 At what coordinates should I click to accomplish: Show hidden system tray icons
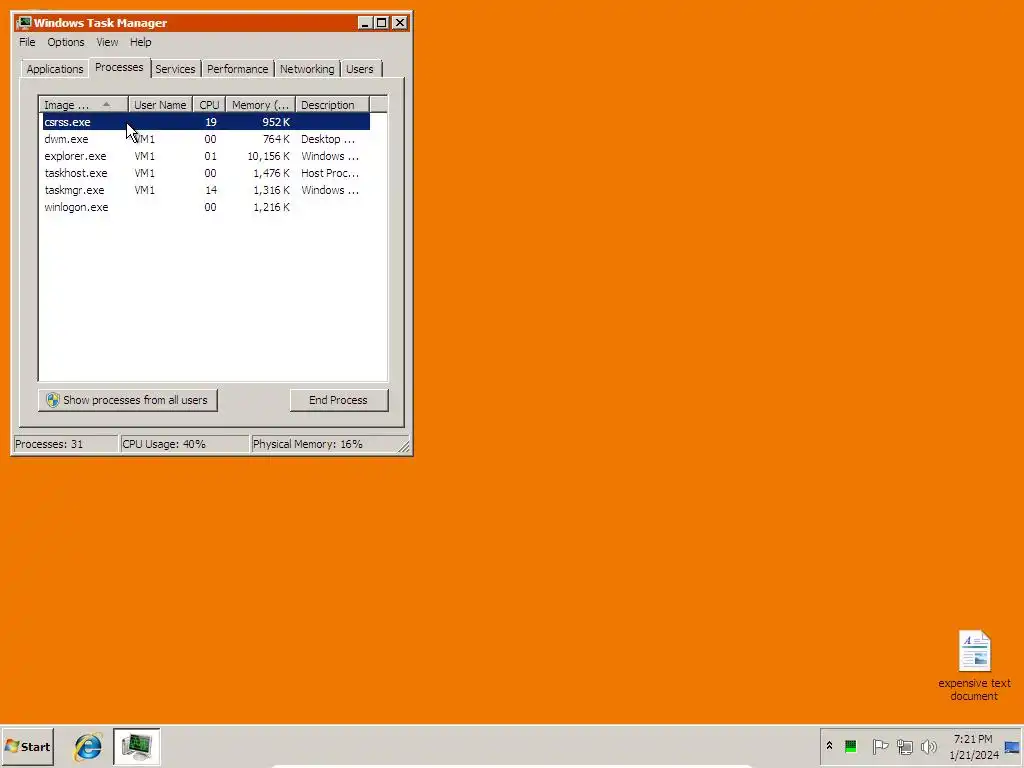[x=829, y=746]
